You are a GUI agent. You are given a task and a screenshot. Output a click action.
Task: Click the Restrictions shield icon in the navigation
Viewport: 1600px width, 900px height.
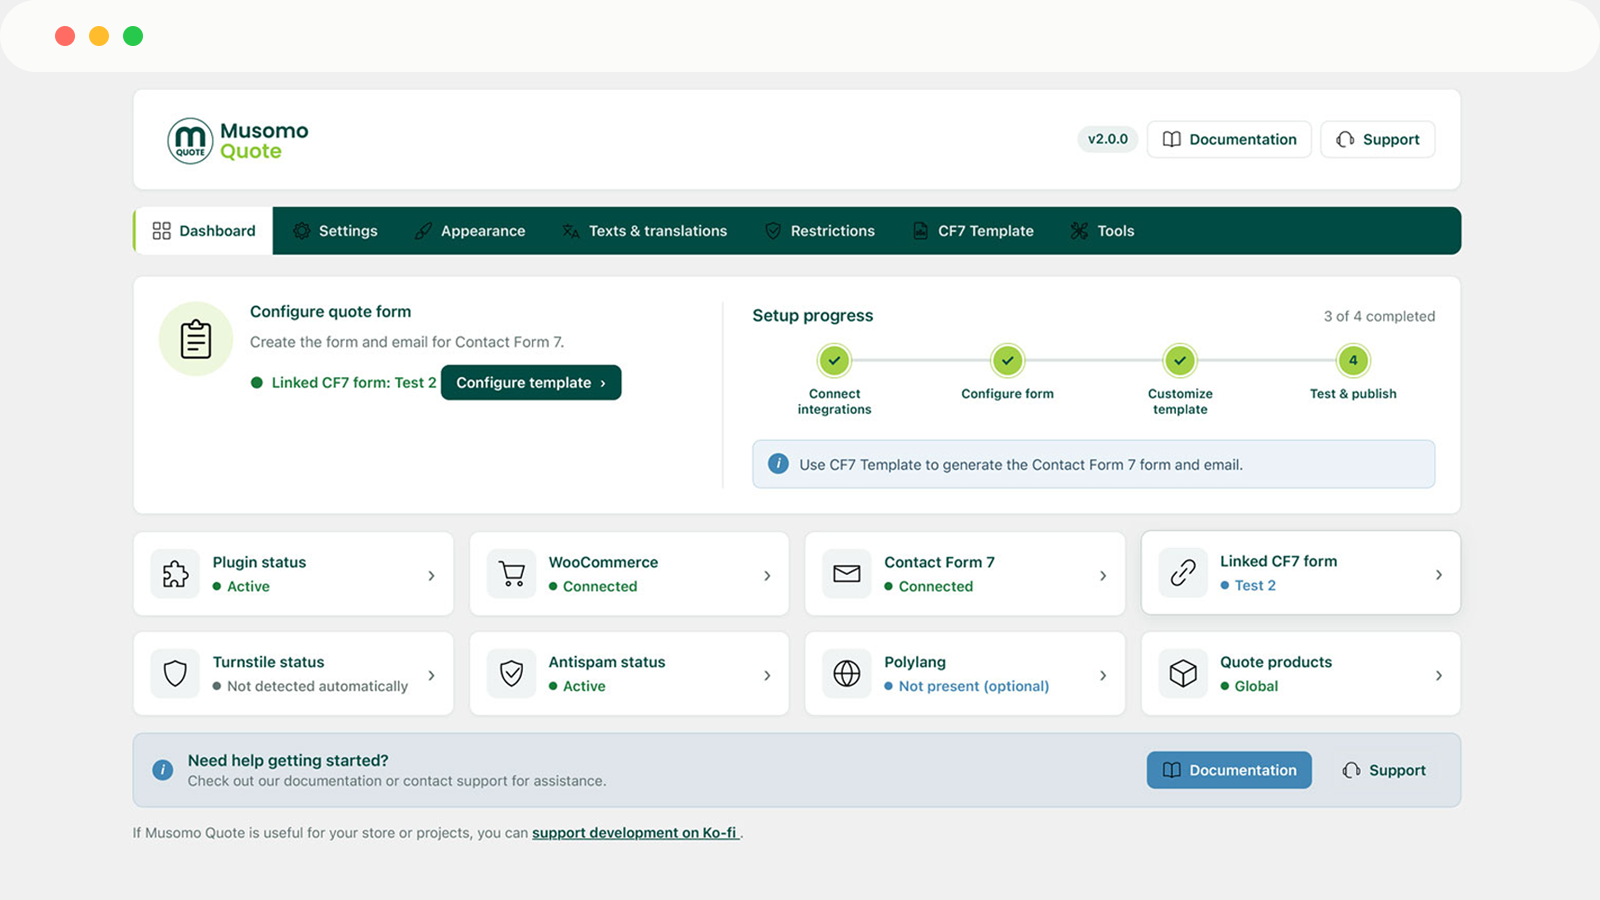pyautogui.click(x=773, y=231)
